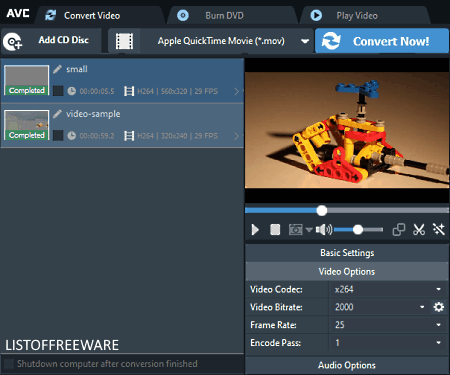Expand details arrow of video-sample
This screenshot has width=450, height=375.
click(237, 136)
